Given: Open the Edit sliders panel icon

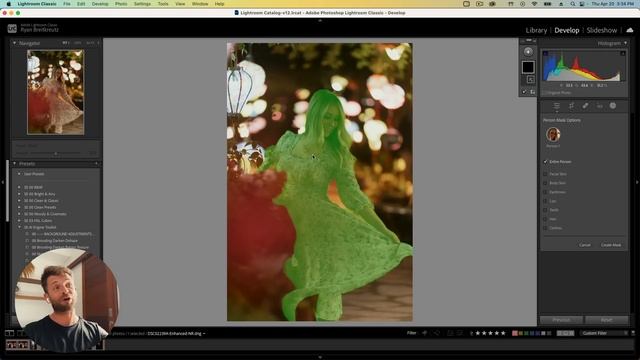Looking at the screenshot, I should click(556, 106).
